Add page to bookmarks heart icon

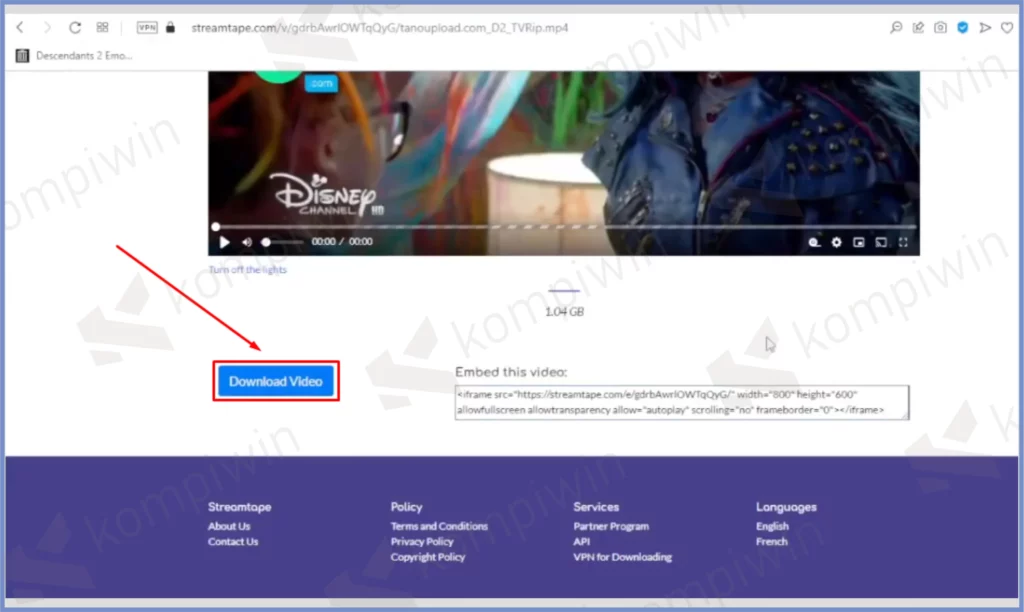click(x=1006, y=28)
